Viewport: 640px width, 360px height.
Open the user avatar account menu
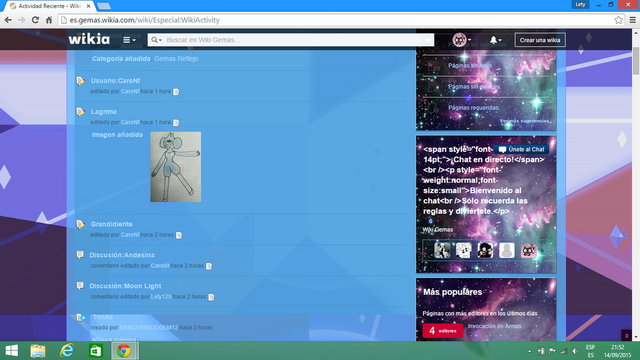(x=462, y=40)
